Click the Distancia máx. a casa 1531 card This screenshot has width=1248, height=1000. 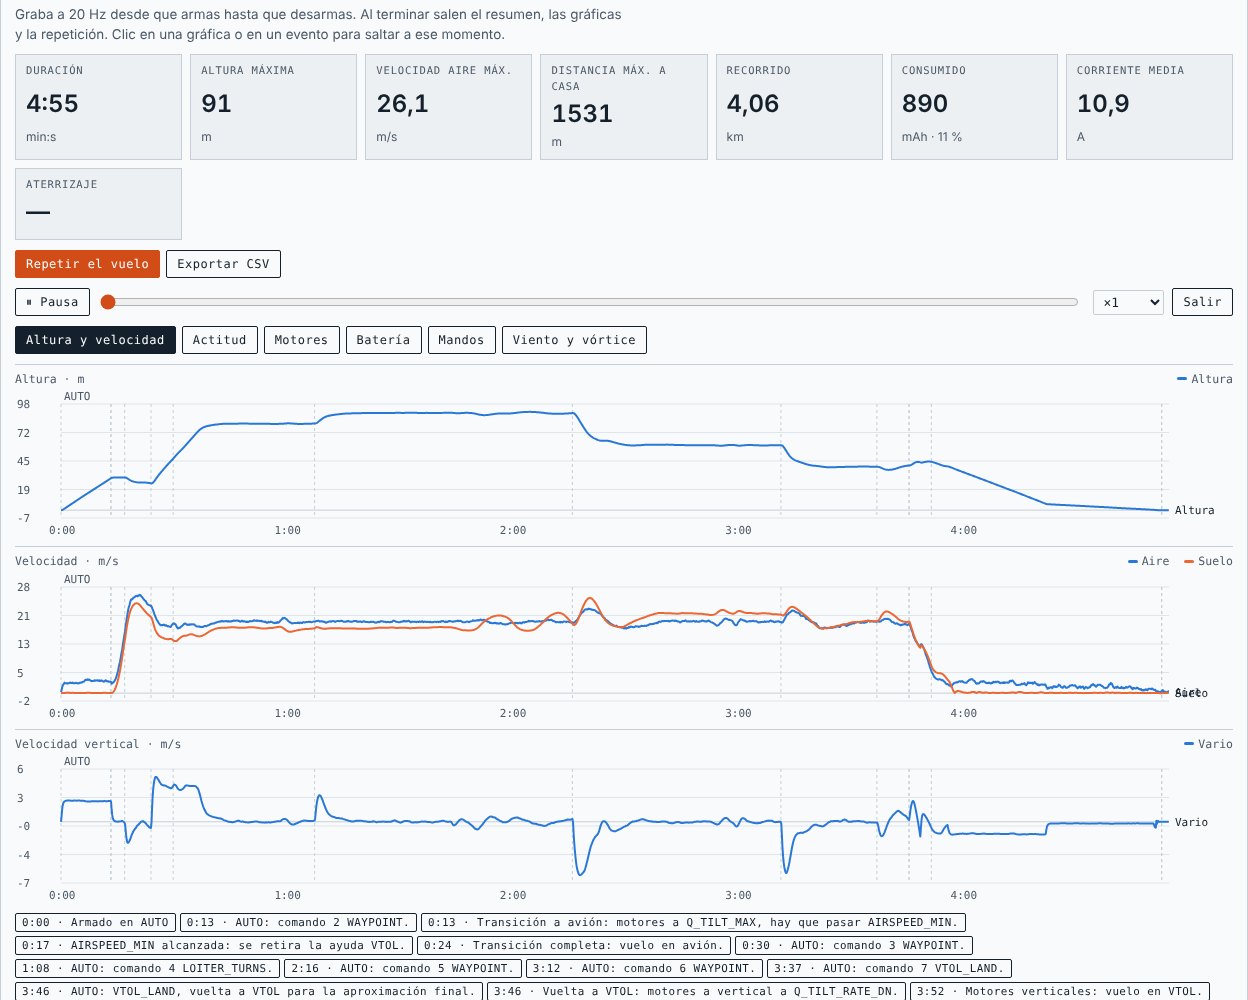624,107
